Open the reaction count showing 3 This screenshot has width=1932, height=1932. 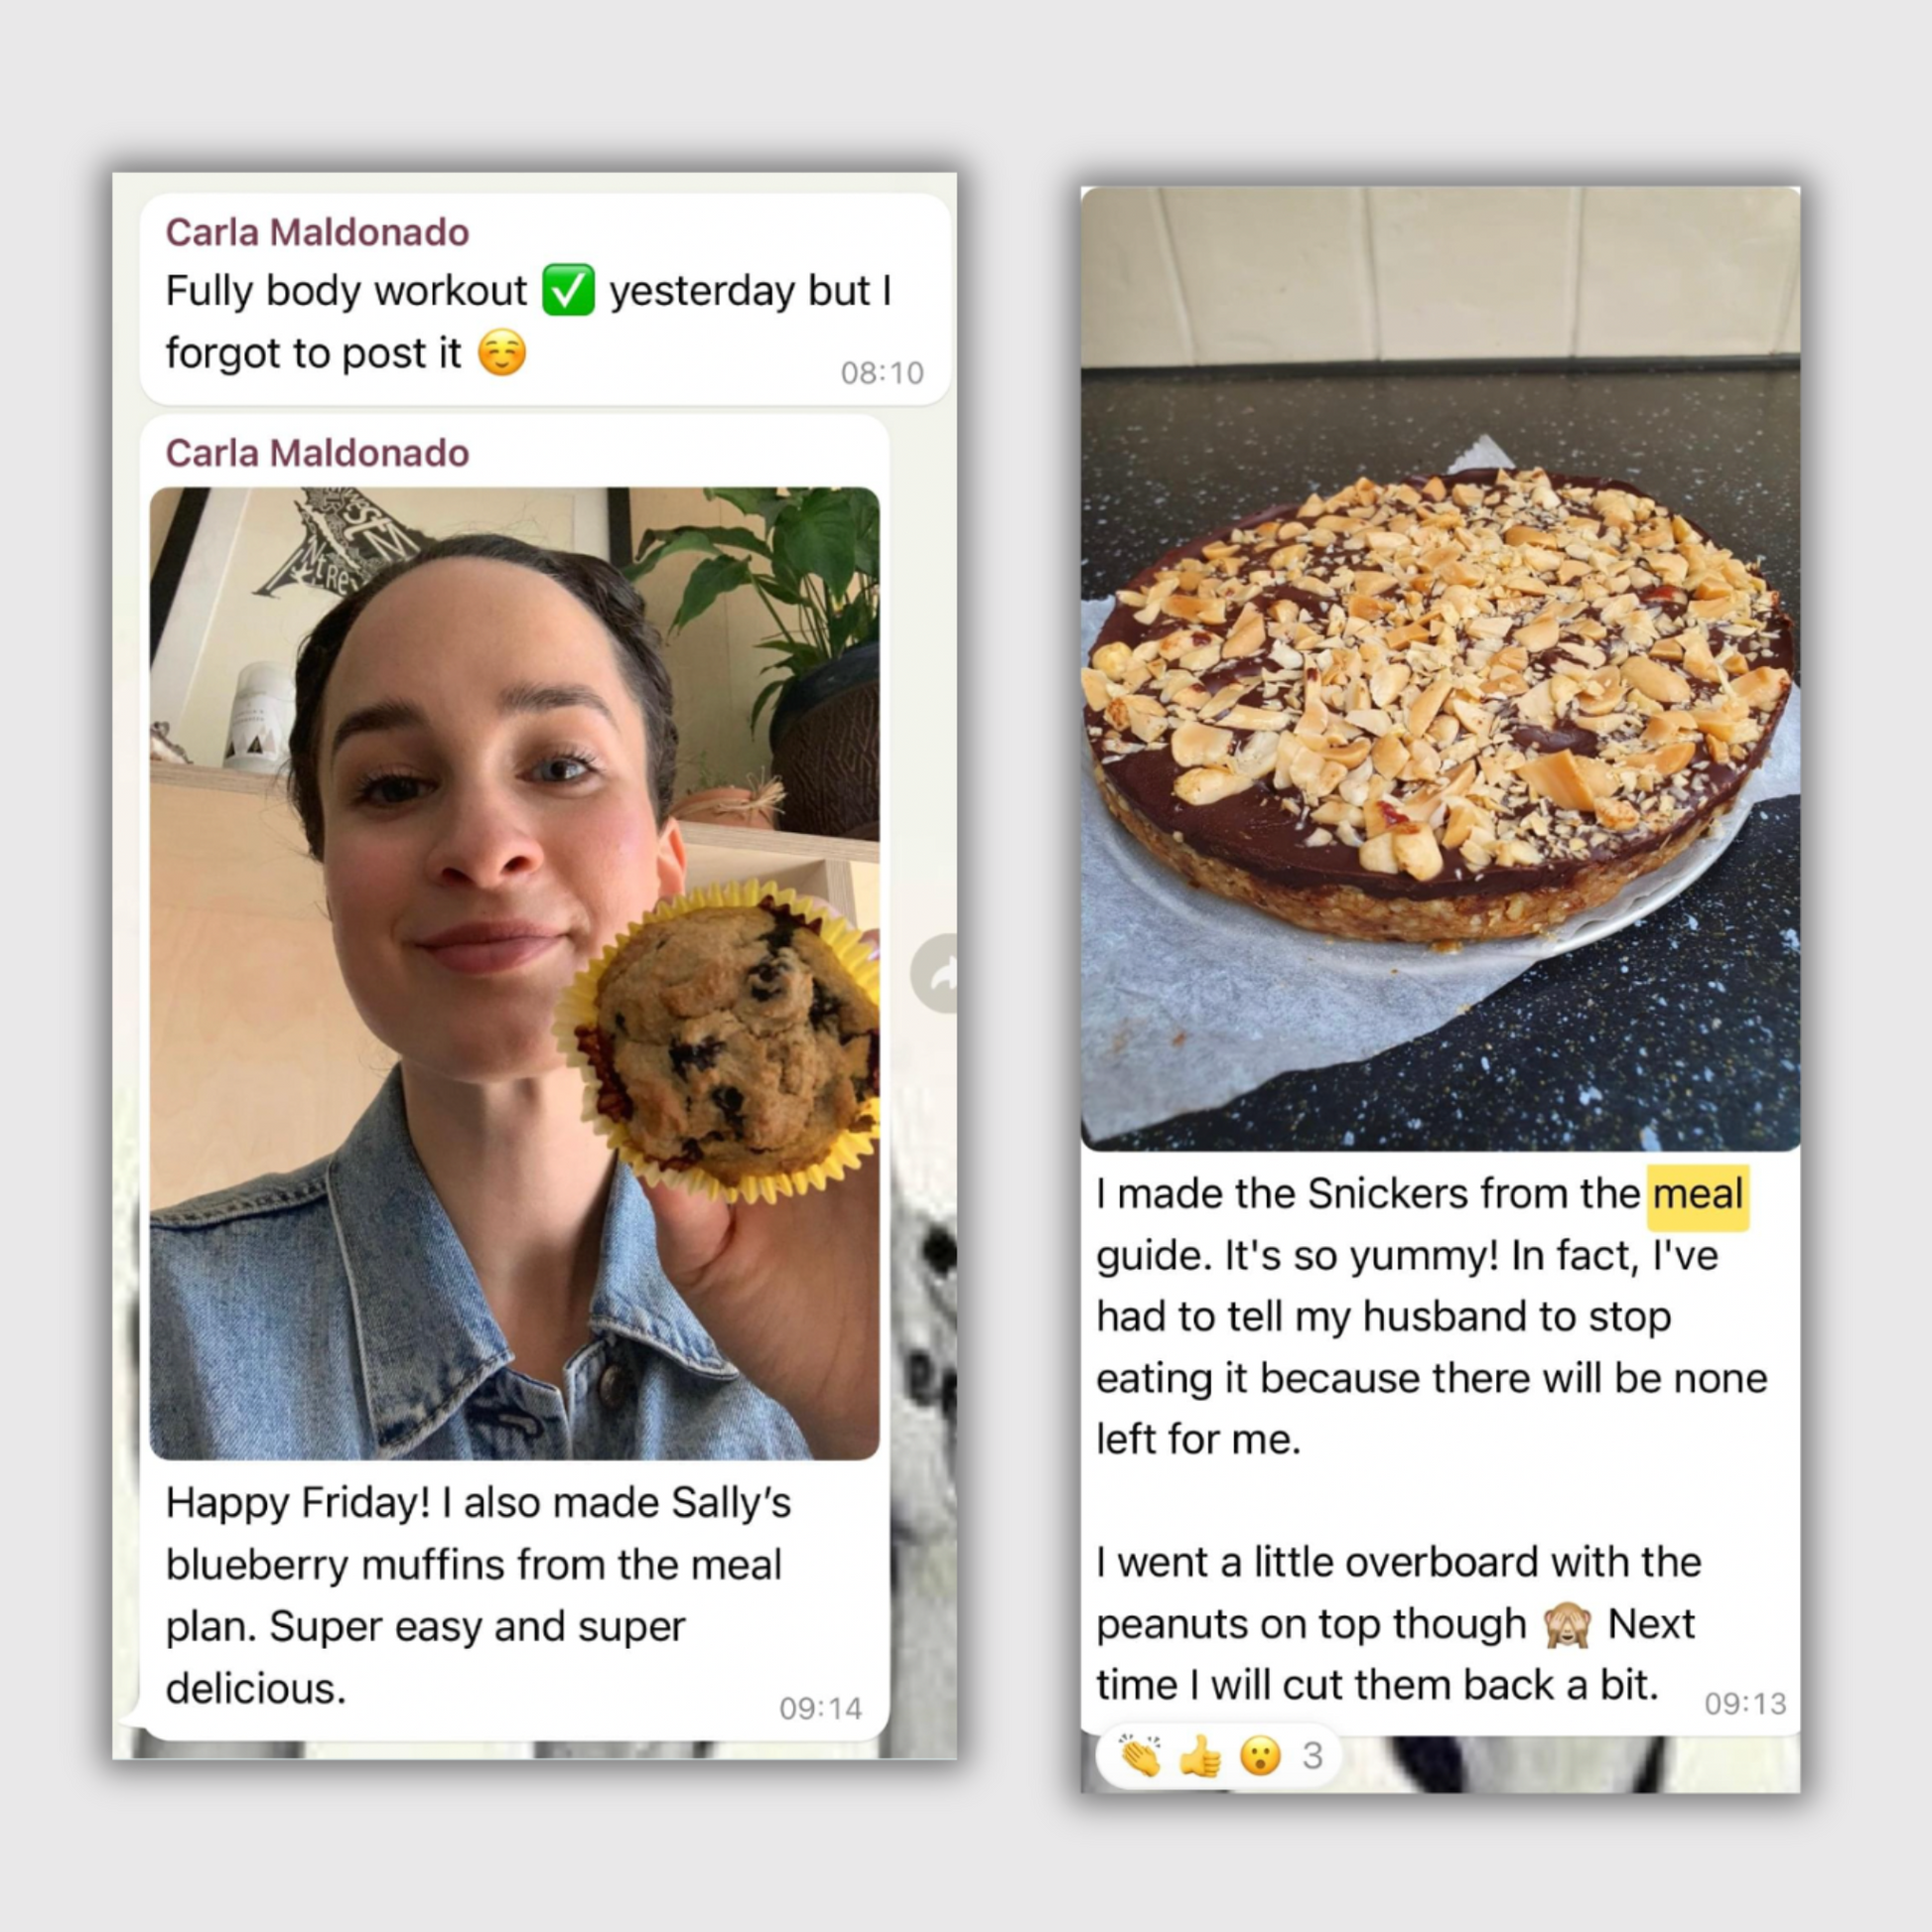tap(1313, 1755)
